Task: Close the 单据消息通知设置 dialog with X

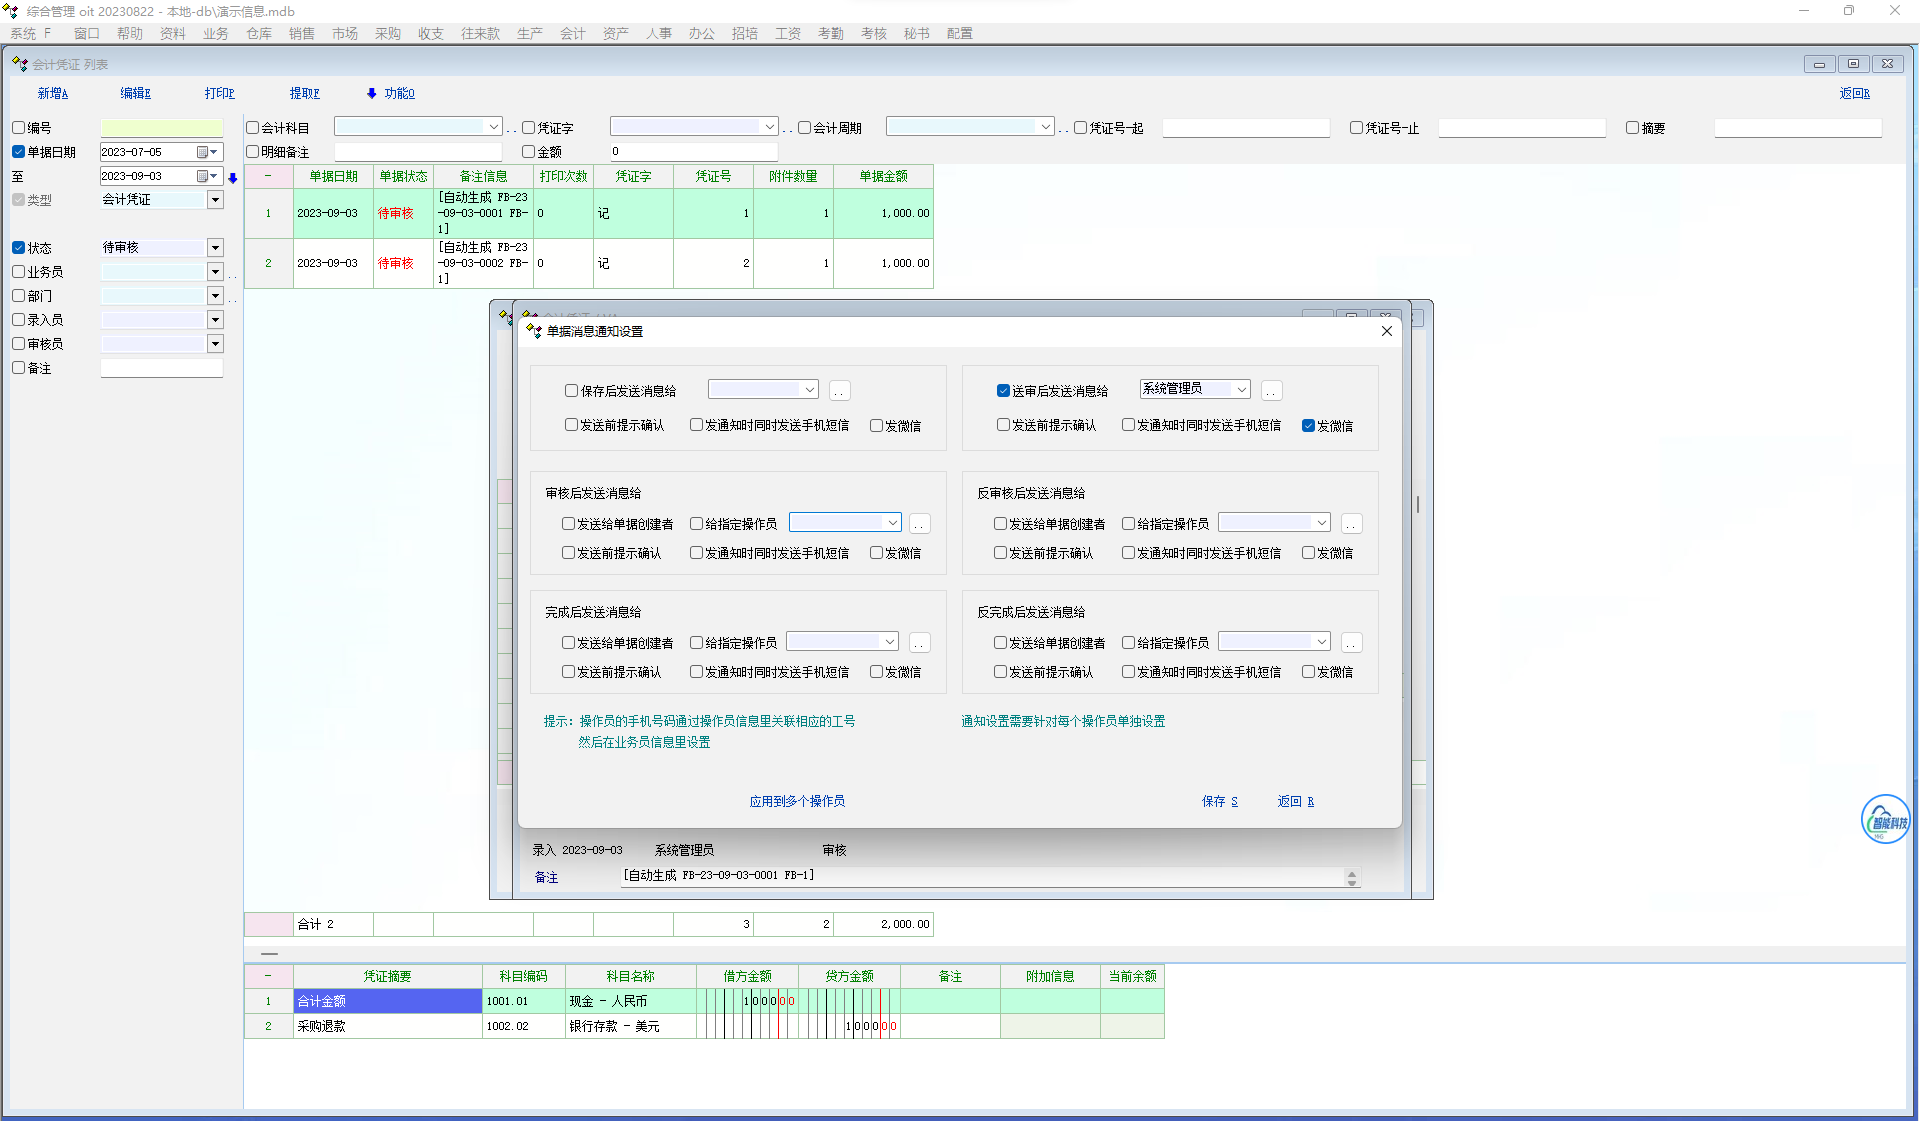Action: (1386, 331)
